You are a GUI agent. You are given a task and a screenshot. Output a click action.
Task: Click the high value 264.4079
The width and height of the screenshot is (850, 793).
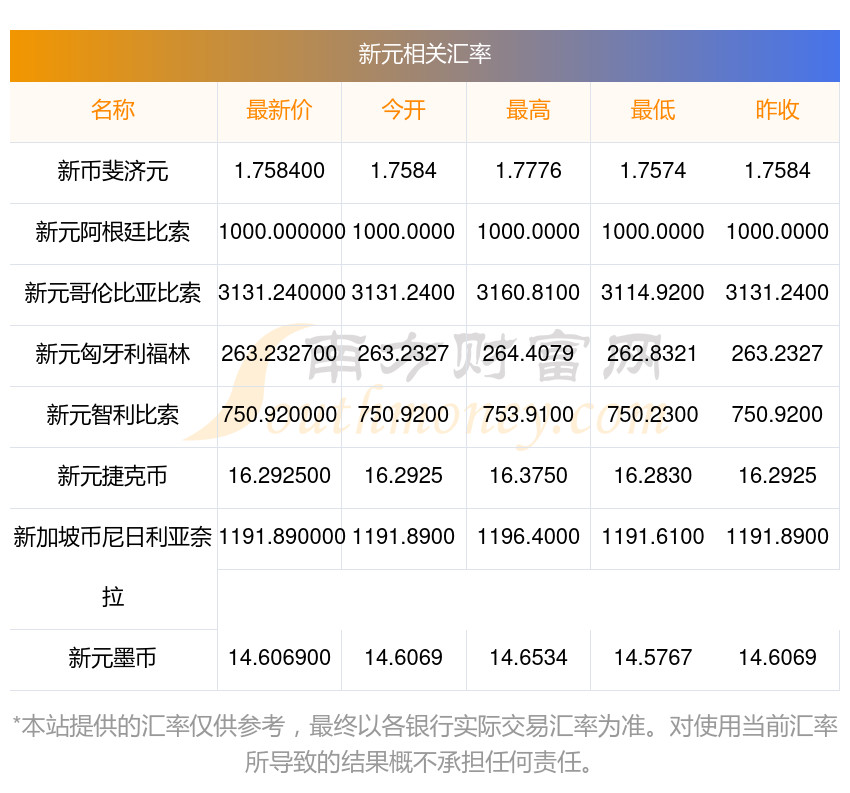click(x=528, y=353)
